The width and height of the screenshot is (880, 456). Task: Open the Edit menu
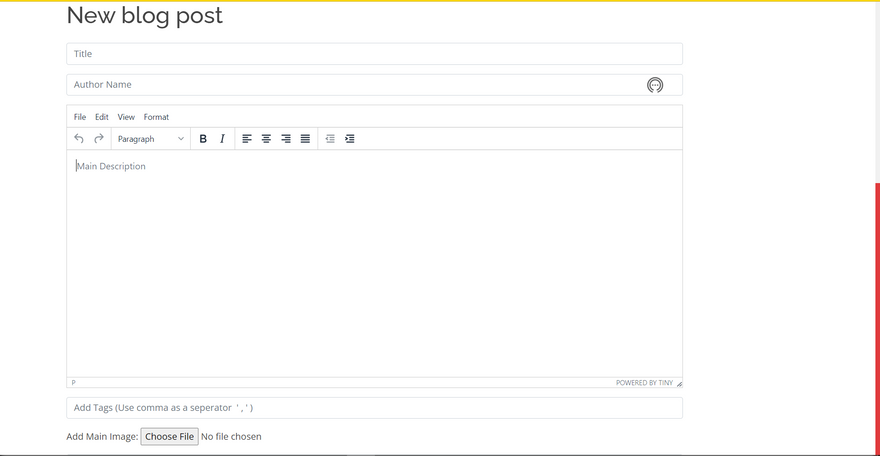tap(102, 117)
